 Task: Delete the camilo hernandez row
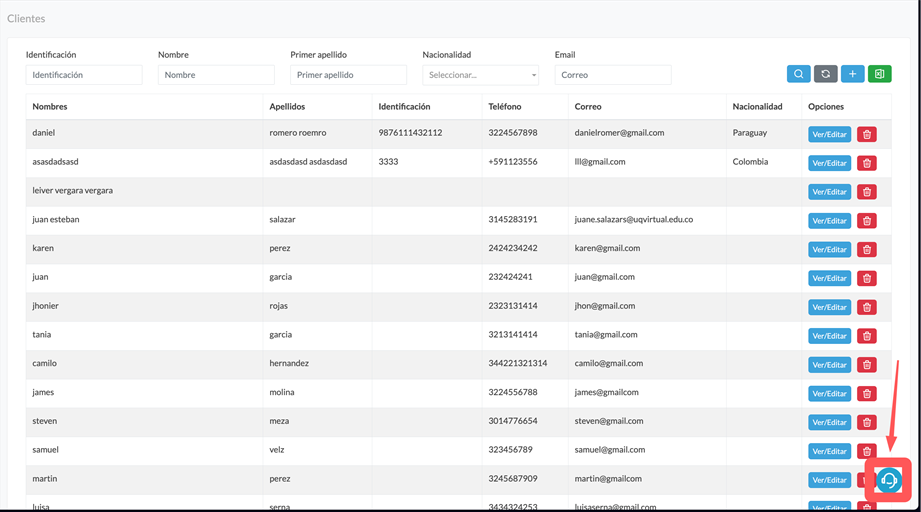pos(866,365)
